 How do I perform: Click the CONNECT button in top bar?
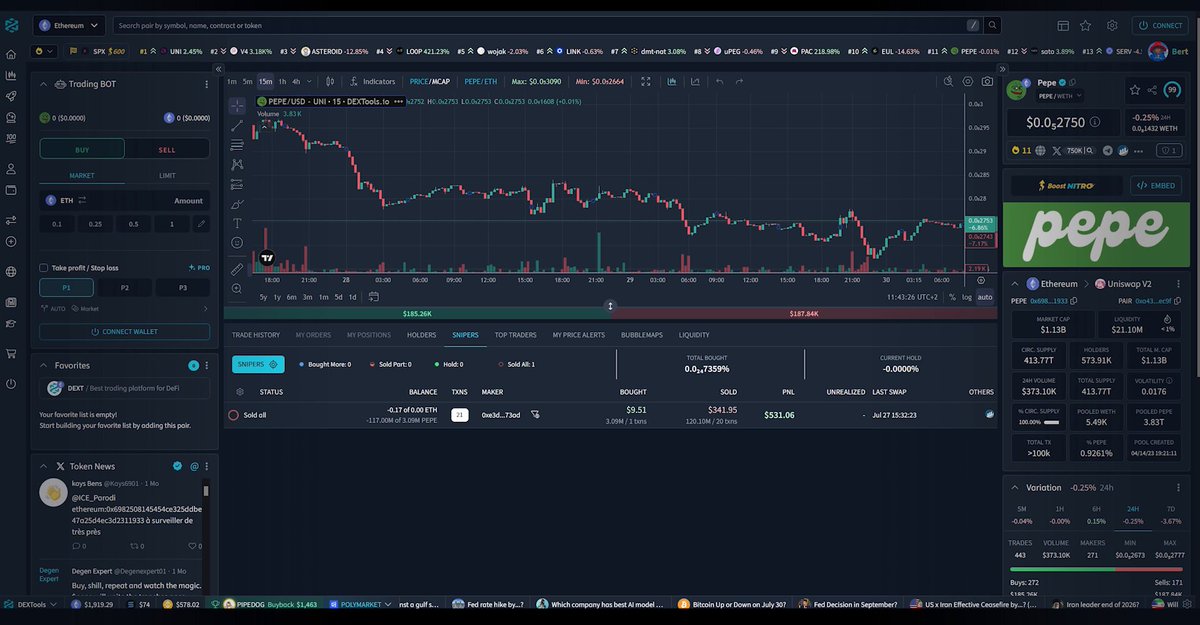[1160, 25]
